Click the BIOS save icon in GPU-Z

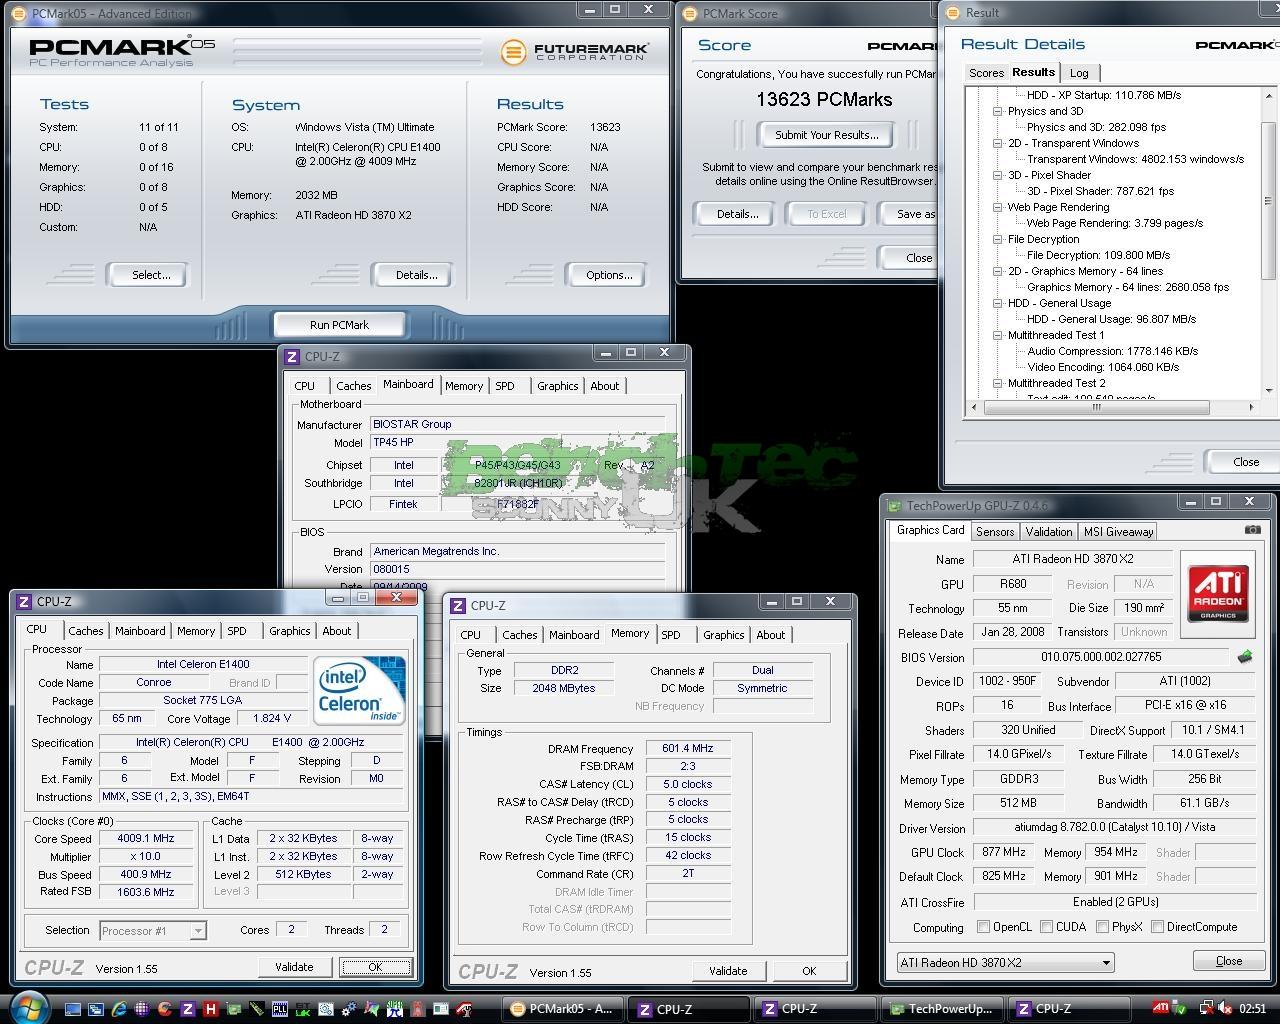tap(1245, 657)
